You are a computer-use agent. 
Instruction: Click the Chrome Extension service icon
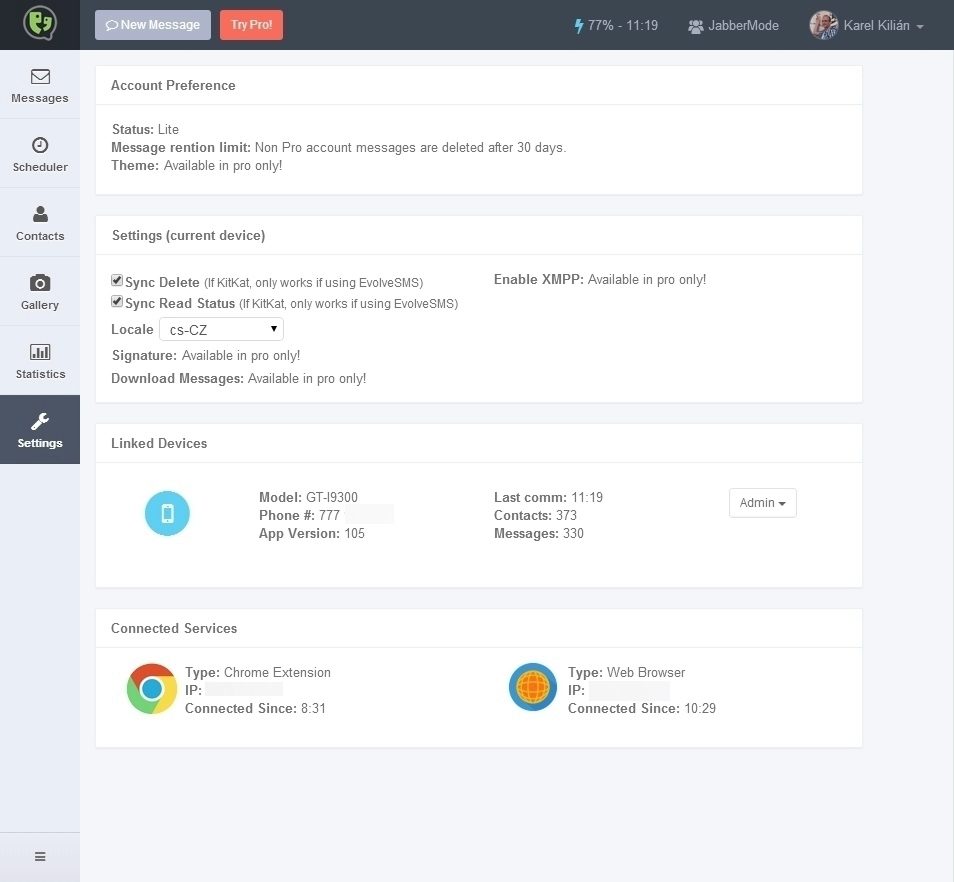[151, 689]
